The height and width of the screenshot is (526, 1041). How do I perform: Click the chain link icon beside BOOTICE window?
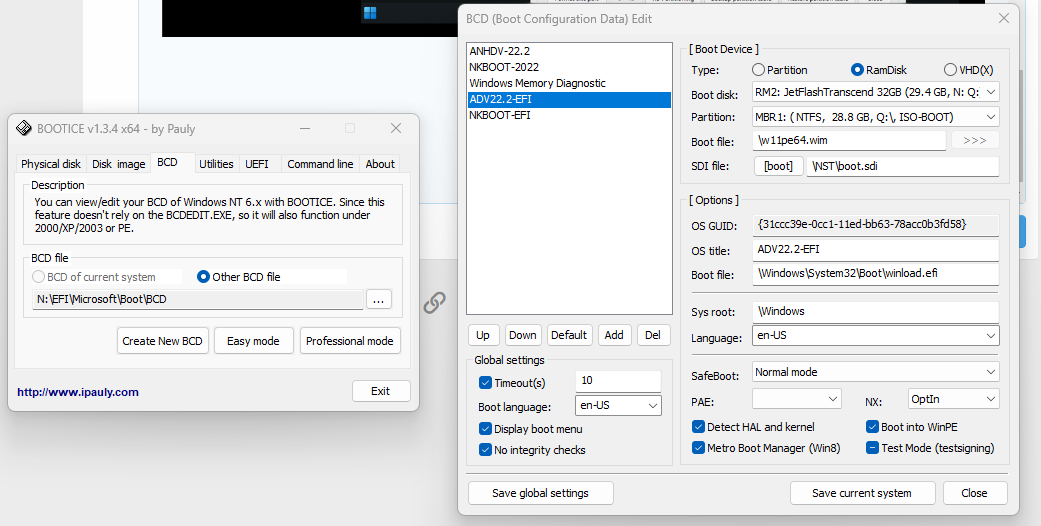(434, 303)
